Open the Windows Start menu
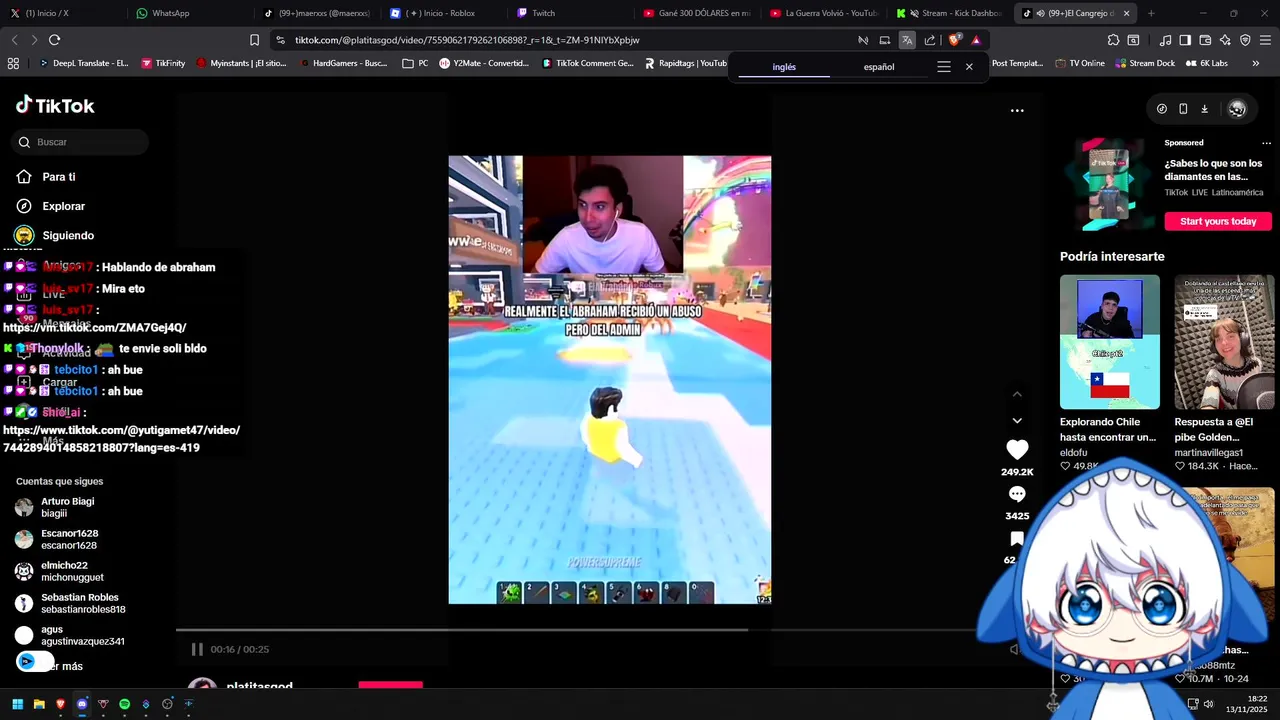This screenshot has width=1280, height=720. 17,704
